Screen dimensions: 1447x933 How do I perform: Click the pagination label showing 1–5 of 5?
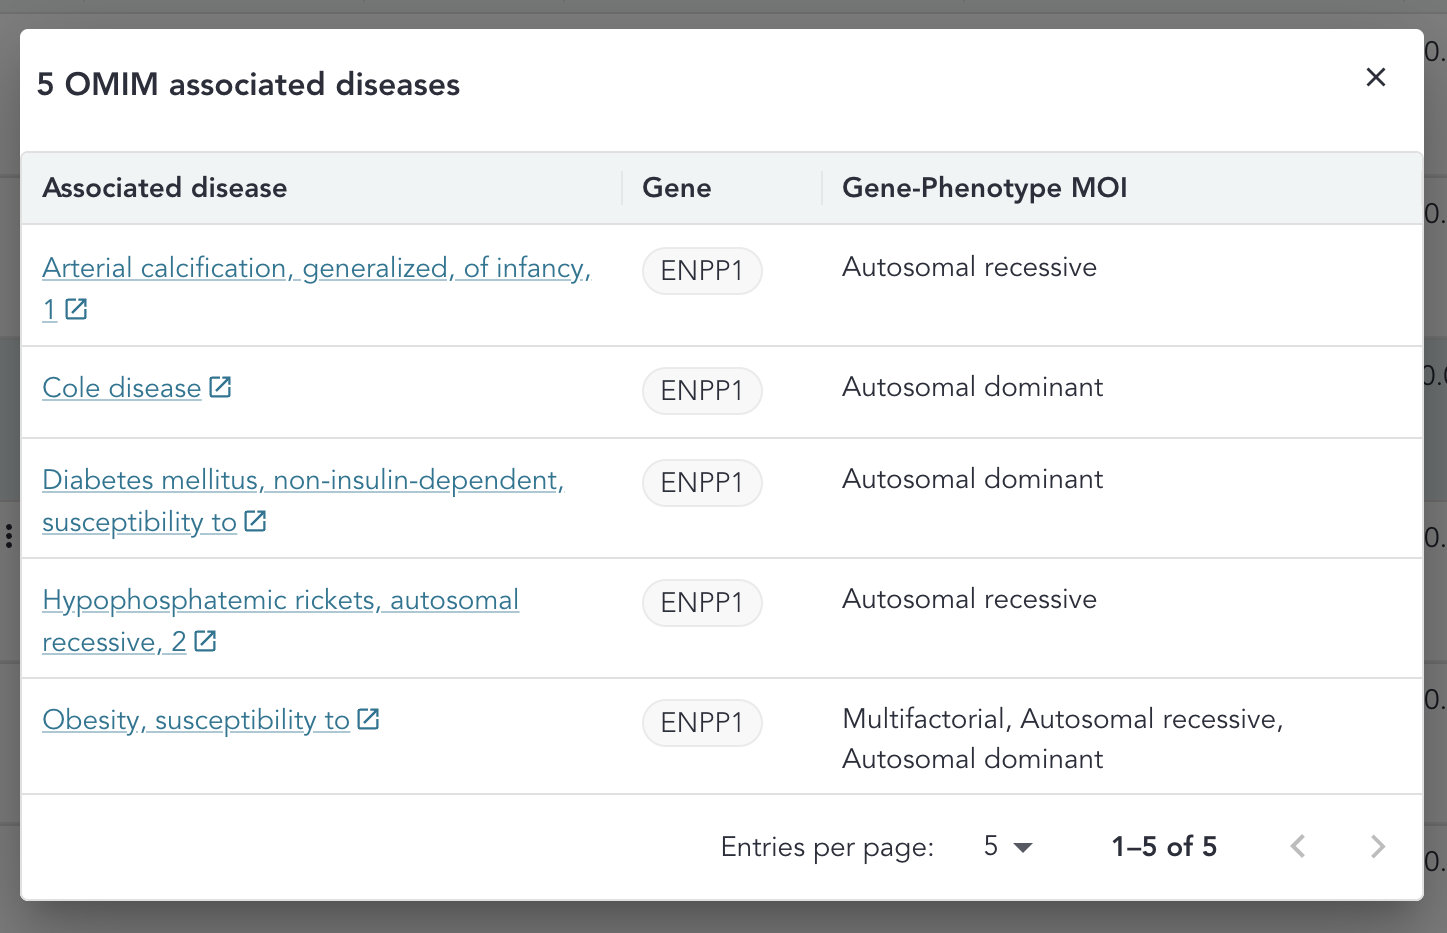[1164, 846]
